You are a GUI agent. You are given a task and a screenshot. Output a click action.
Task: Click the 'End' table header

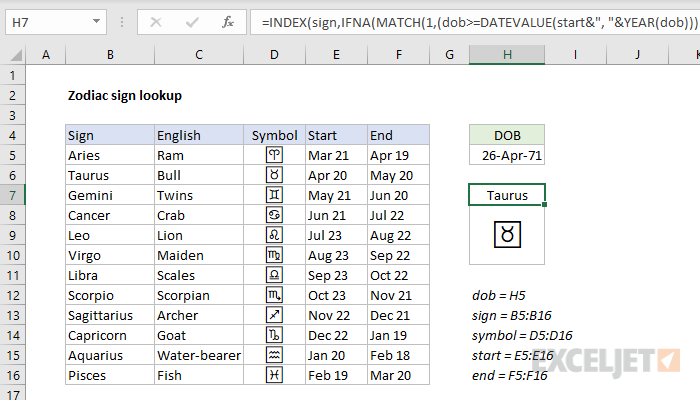(x=398, y=135)
